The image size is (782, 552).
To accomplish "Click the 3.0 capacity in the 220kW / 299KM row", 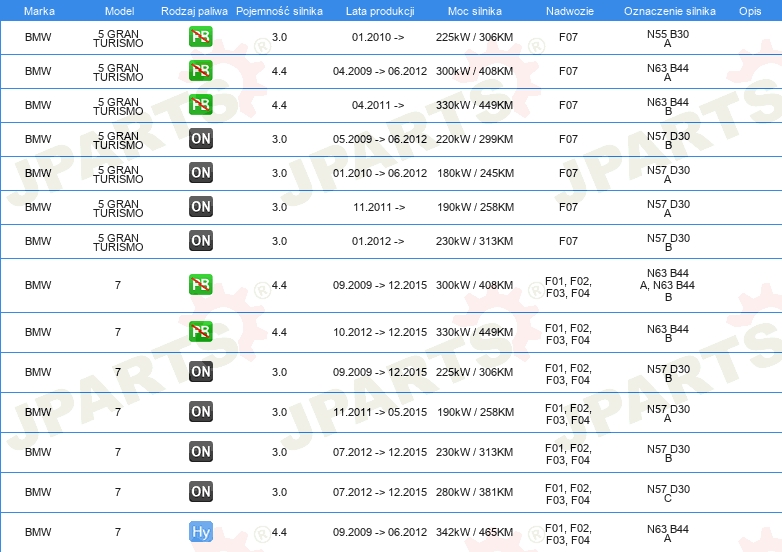I will pyautogui.click(x=279, y=139).
